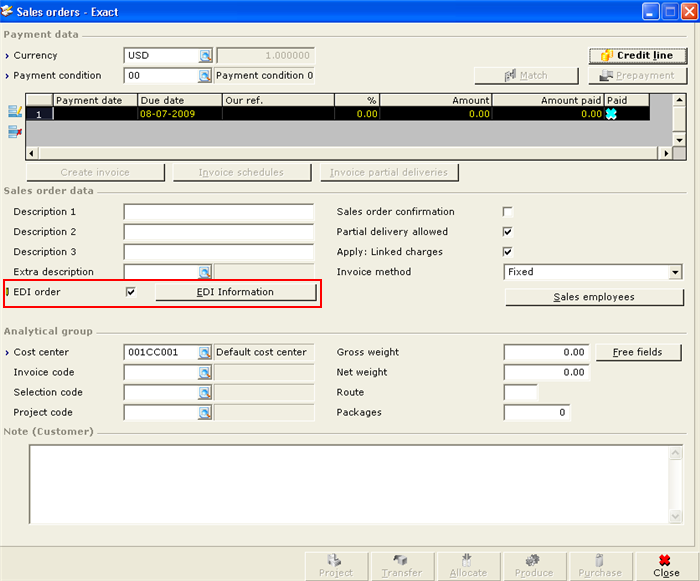This screenshot has width=700, height=581.
Task: Maximize the Sales orders window
Action: 670,11
